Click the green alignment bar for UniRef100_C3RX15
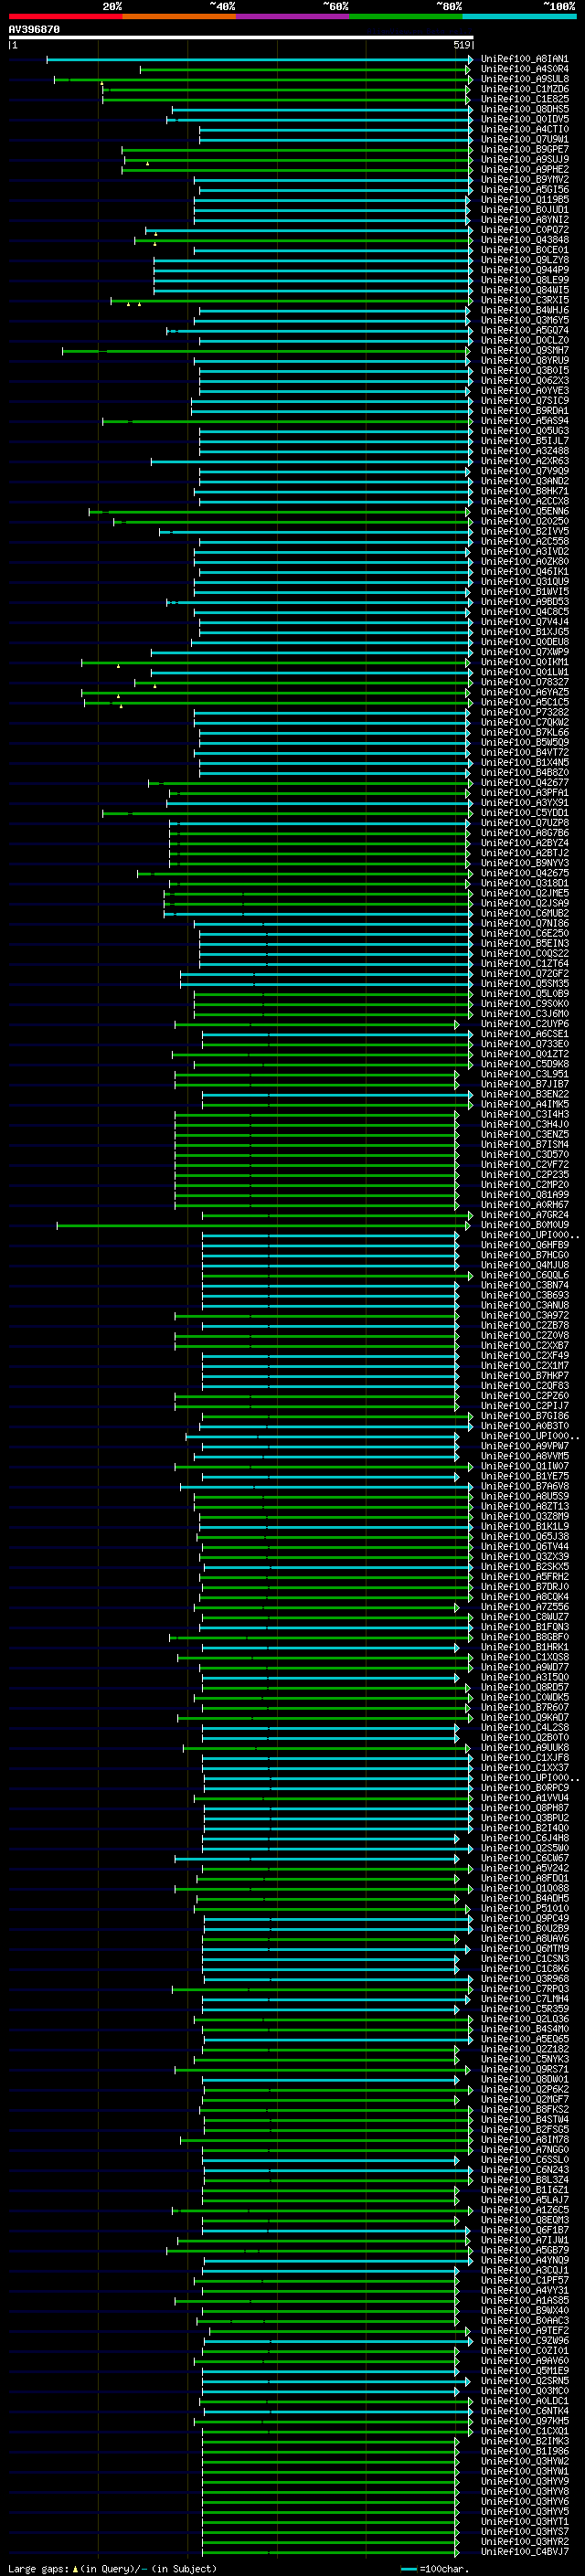The image size is (585, 2576). tap(290, 300)
